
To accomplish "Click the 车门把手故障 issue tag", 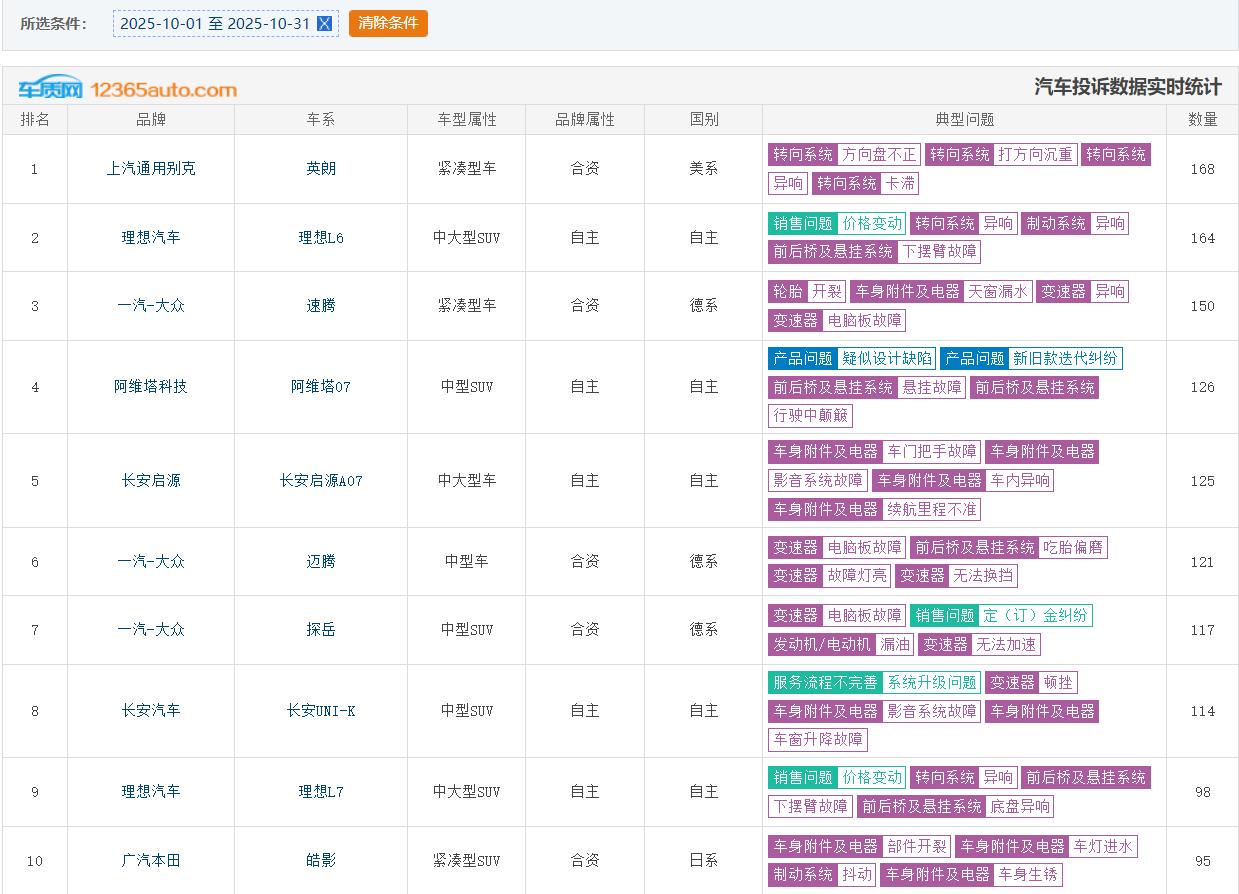I will (x=932, y=452).
